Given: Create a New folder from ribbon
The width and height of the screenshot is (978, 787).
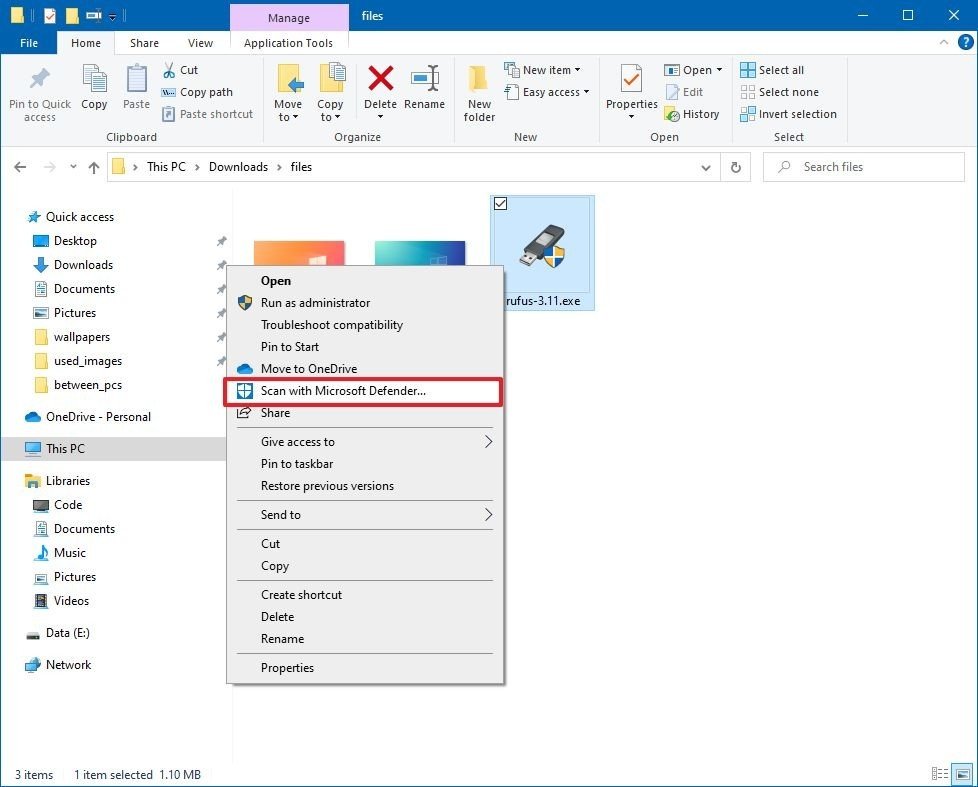Looking at the screenshot, I should (x=479, y=94).
